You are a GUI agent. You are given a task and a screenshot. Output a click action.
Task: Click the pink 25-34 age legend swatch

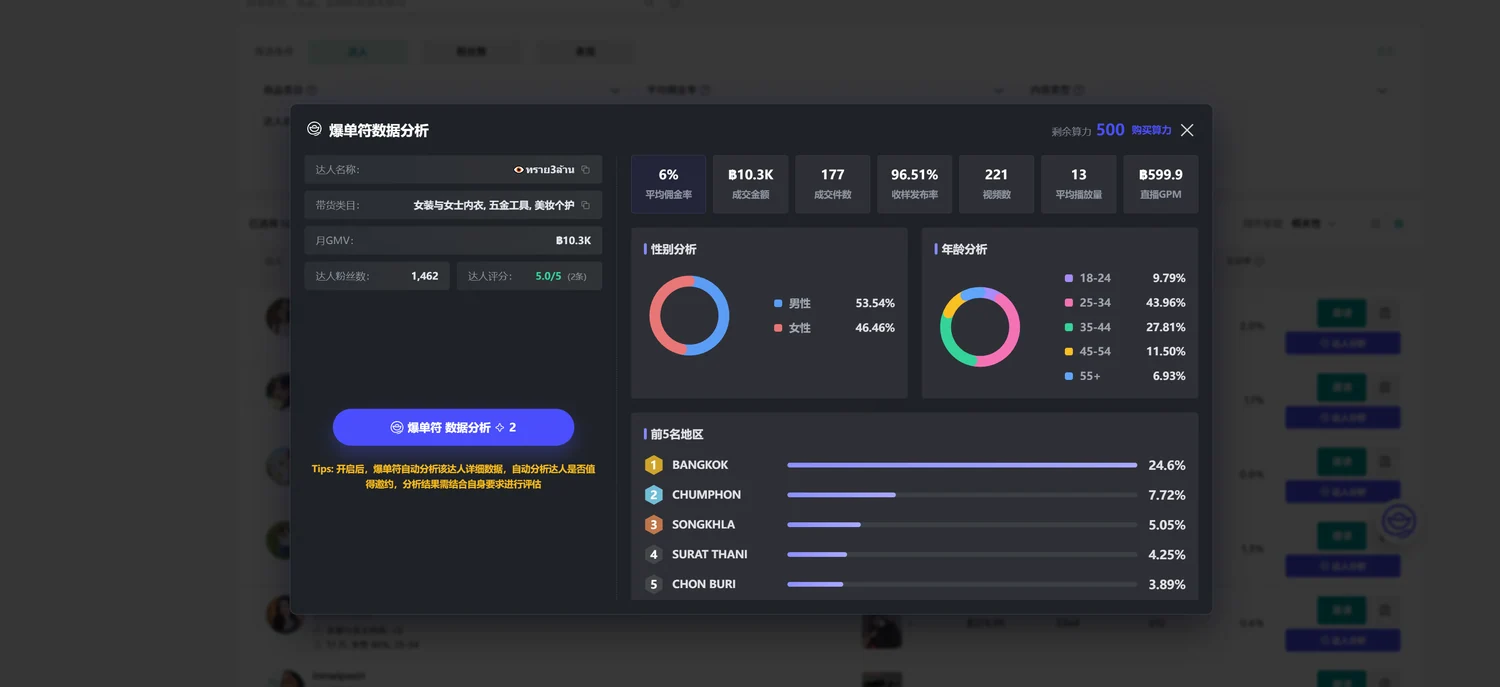[x=1069, y=303]
